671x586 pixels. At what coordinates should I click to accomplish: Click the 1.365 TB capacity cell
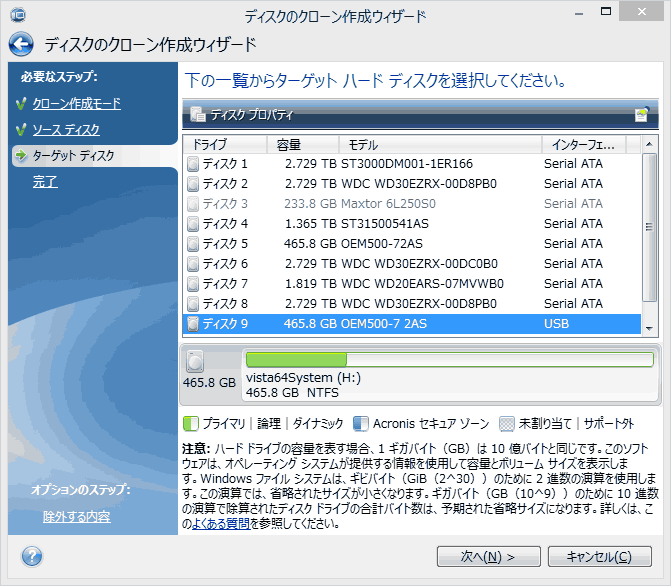[x=311, y=224]
